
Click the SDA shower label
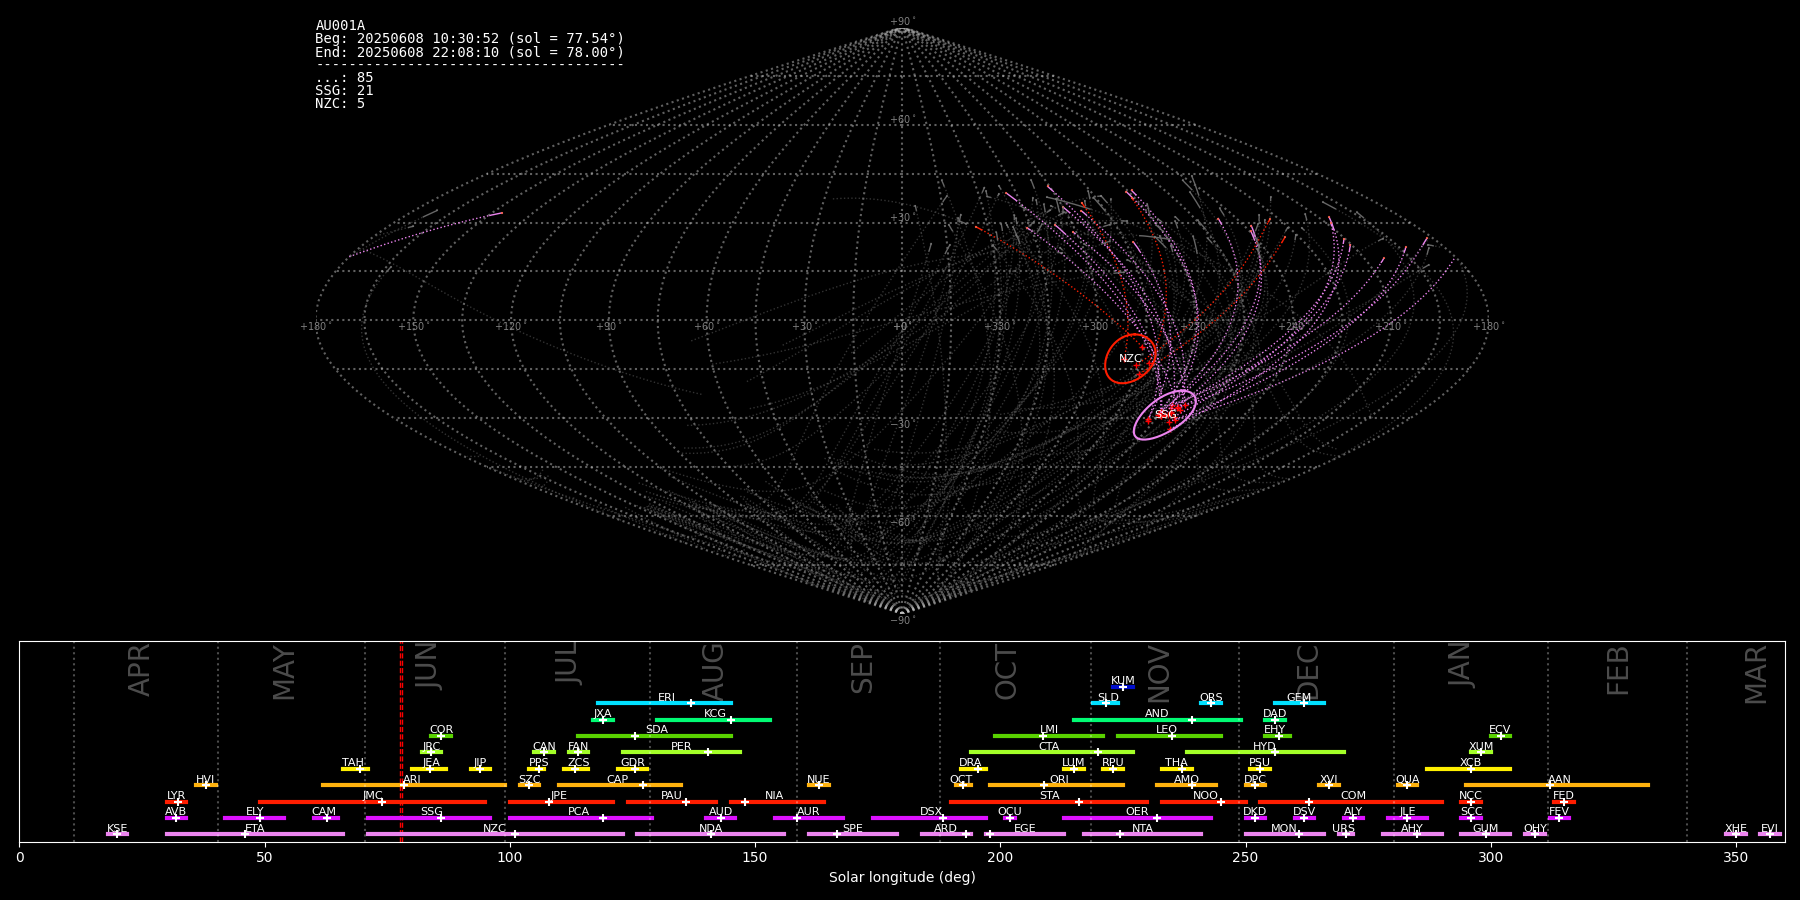(656, 730)
